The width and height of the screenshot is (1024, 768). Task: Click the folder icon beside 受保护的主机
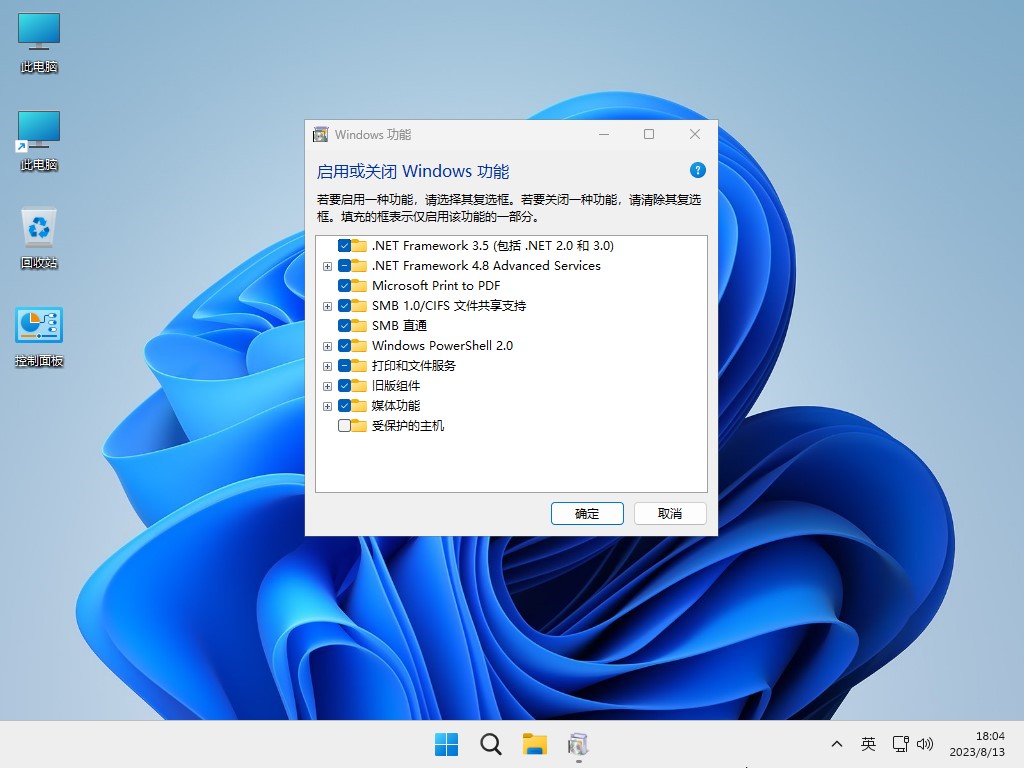[359, 426]
